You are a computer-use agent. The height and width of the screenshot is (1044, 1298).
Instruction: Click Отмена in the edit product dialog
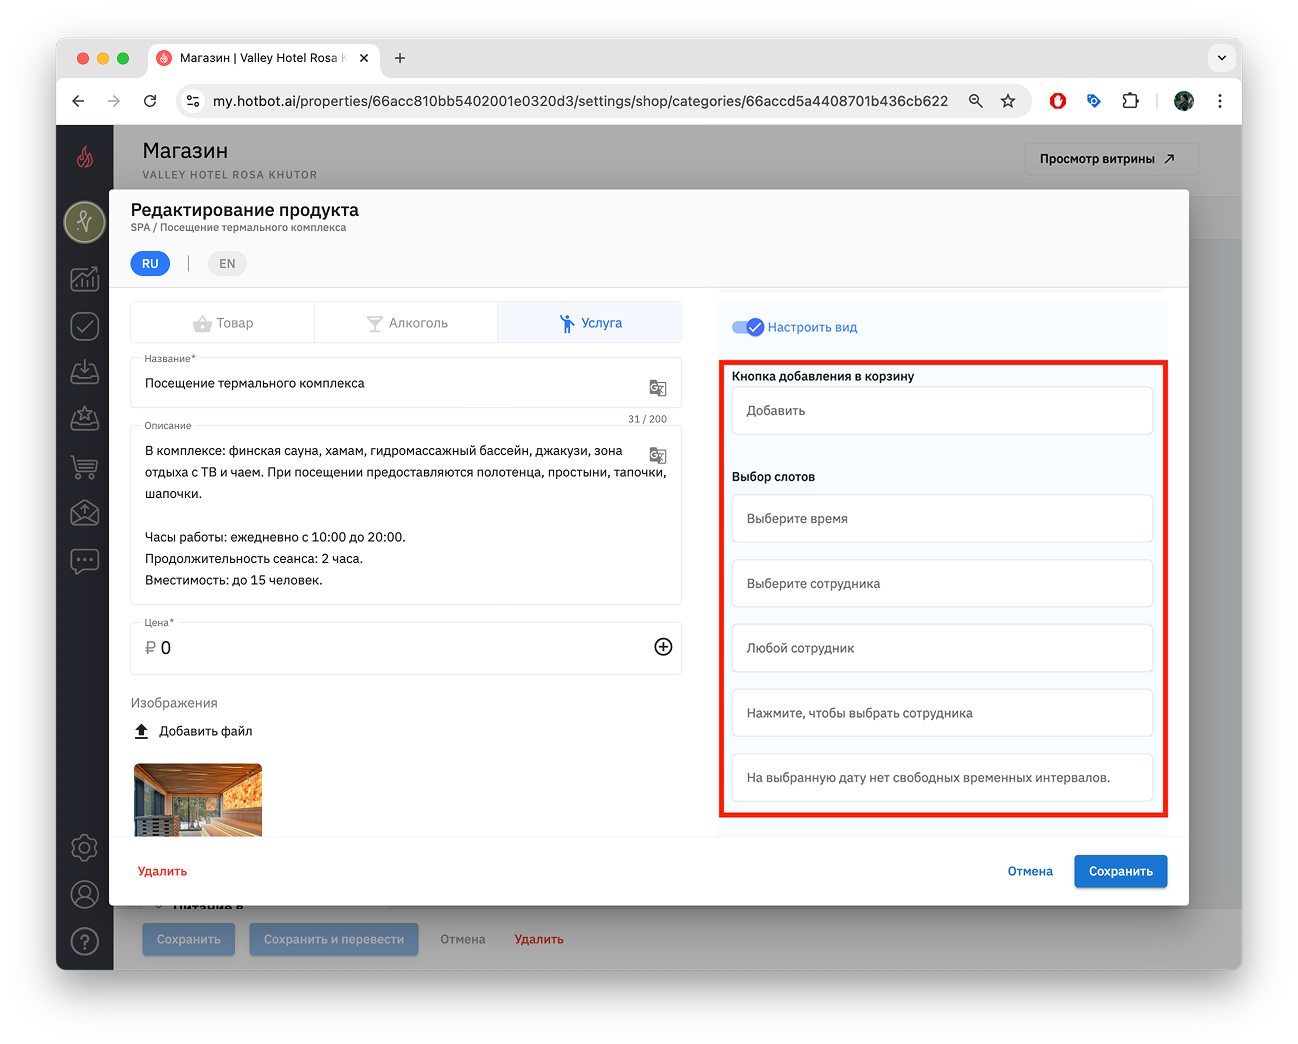tap(1030, 871)
